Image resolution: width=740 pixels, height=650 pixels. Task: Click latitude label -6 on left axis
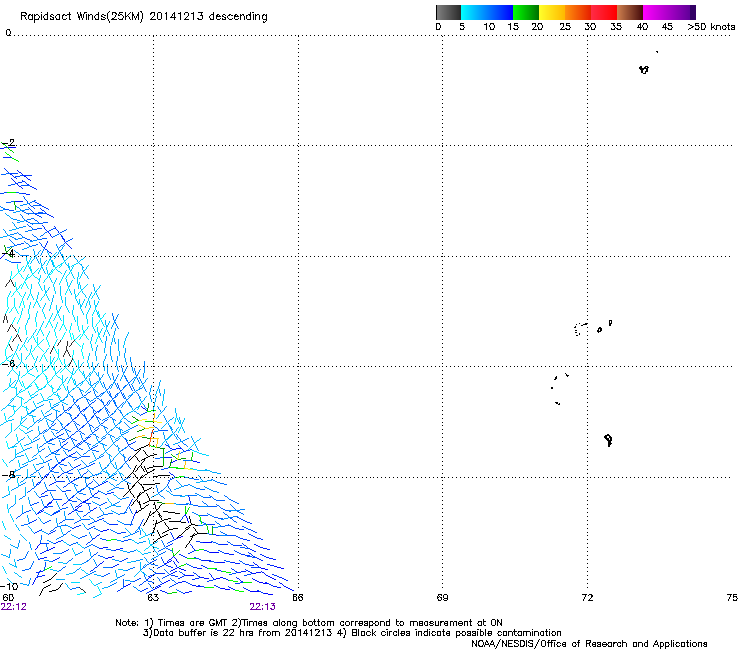coord(8,363)
